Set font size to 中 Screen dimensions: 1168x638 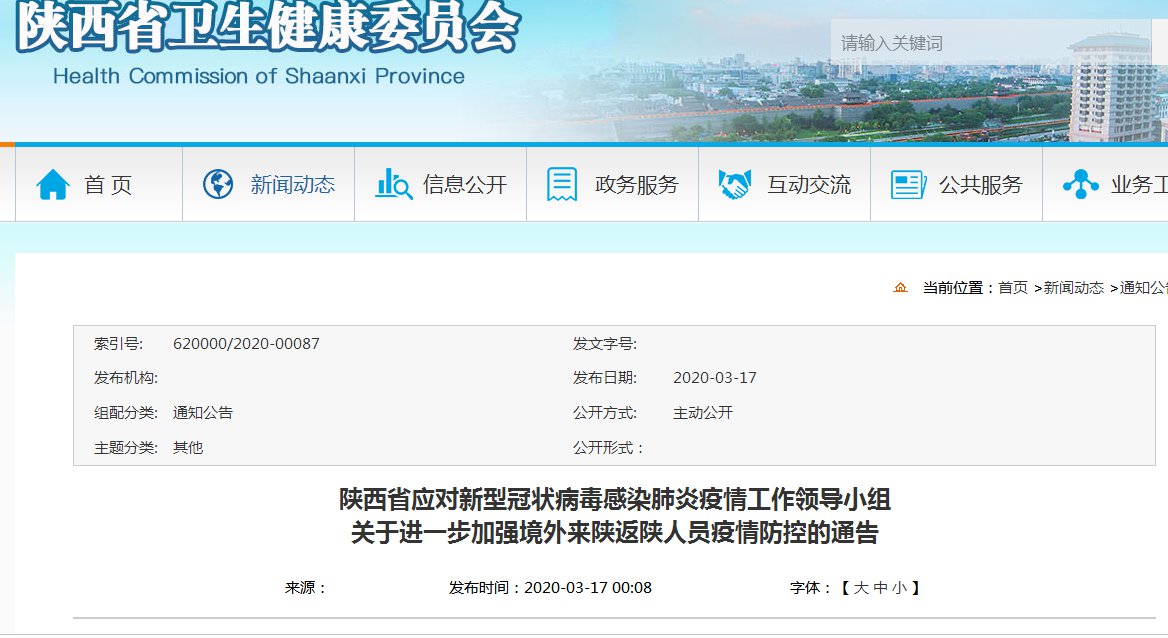pos(880,588)
